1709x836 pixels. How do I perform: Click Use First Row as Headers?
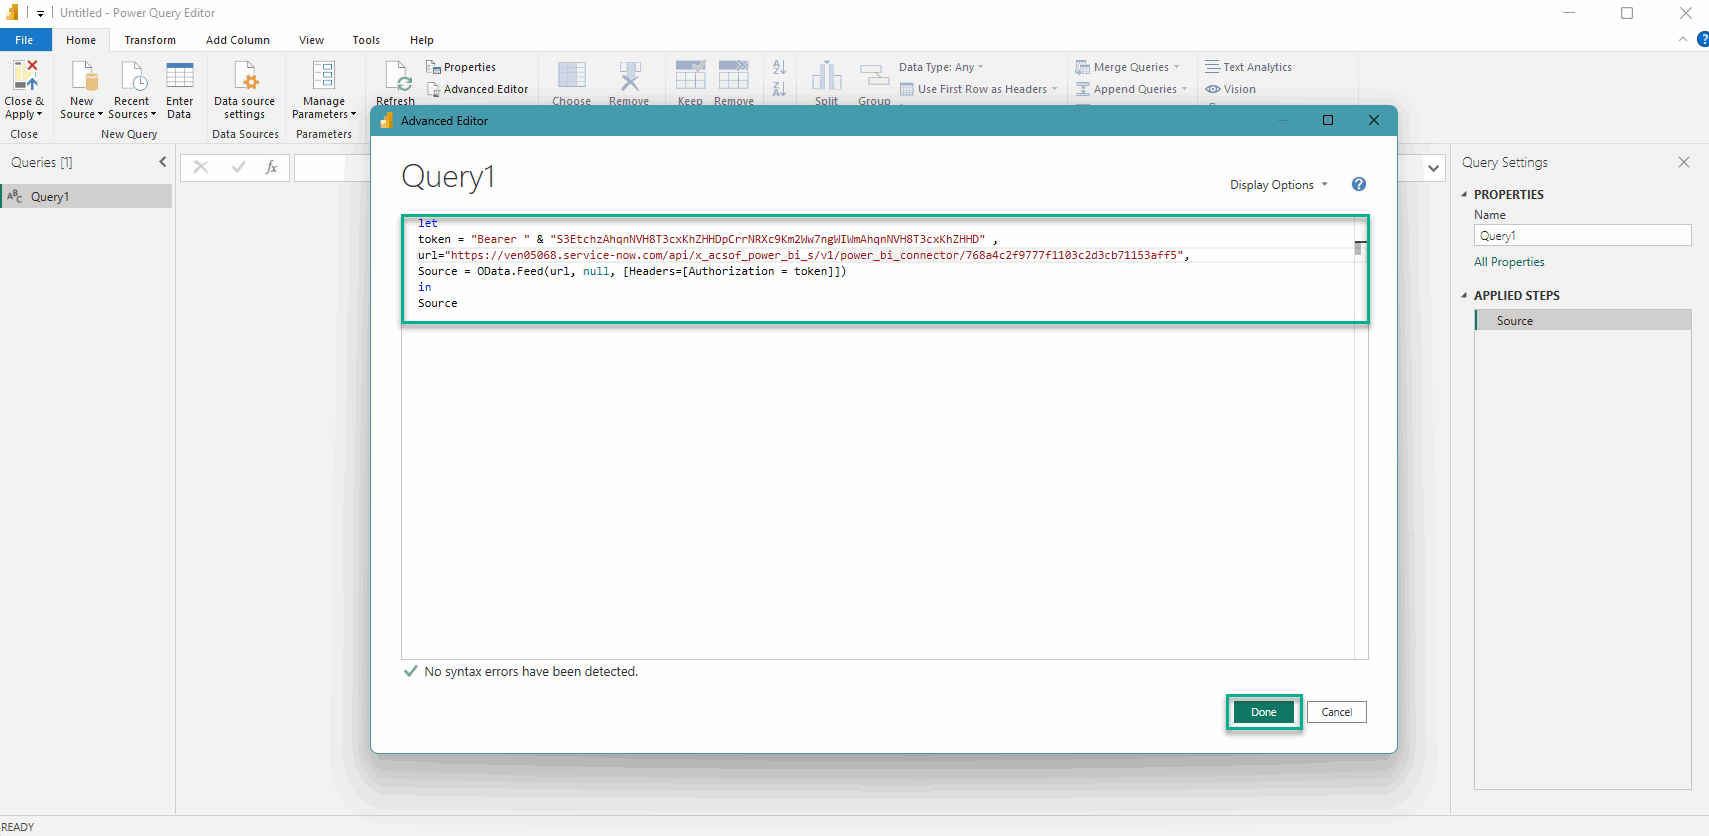click(978, 89)
